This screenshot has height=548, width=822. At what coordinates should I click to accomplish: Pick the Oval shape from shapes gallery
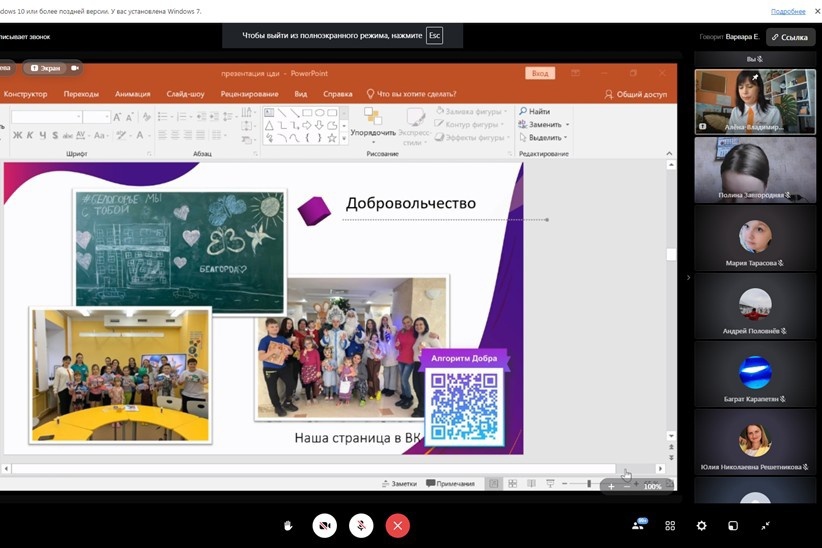tap(319, 112)
